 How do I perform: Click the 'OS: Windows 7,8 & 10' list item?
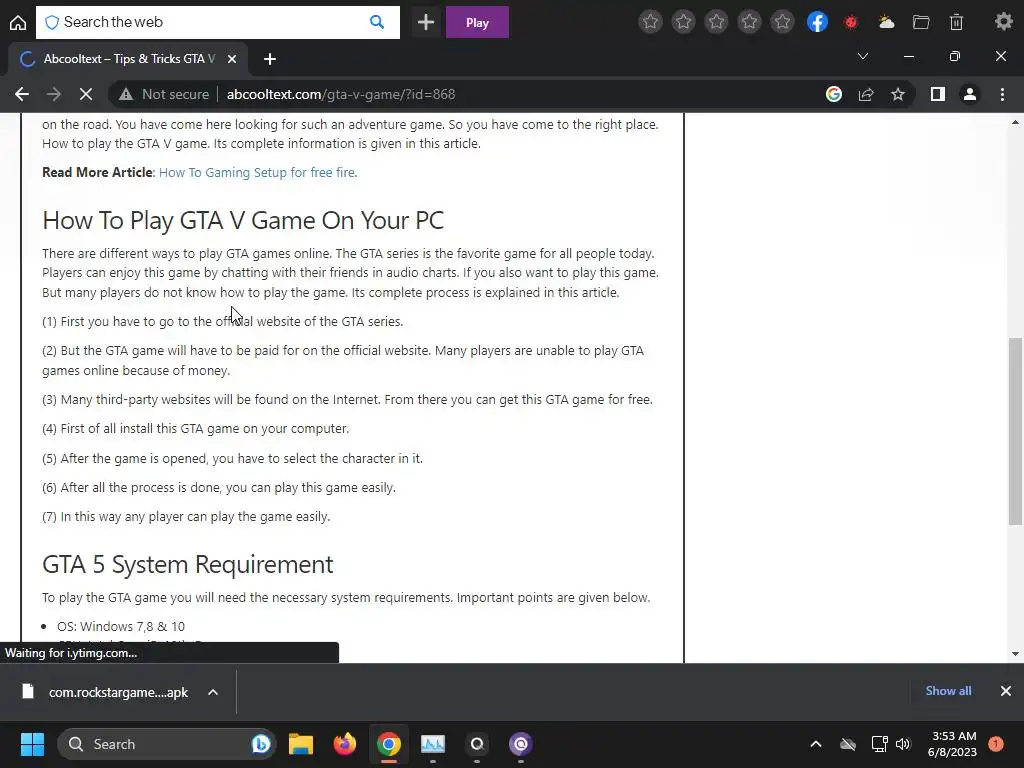(x=121, y=626)
